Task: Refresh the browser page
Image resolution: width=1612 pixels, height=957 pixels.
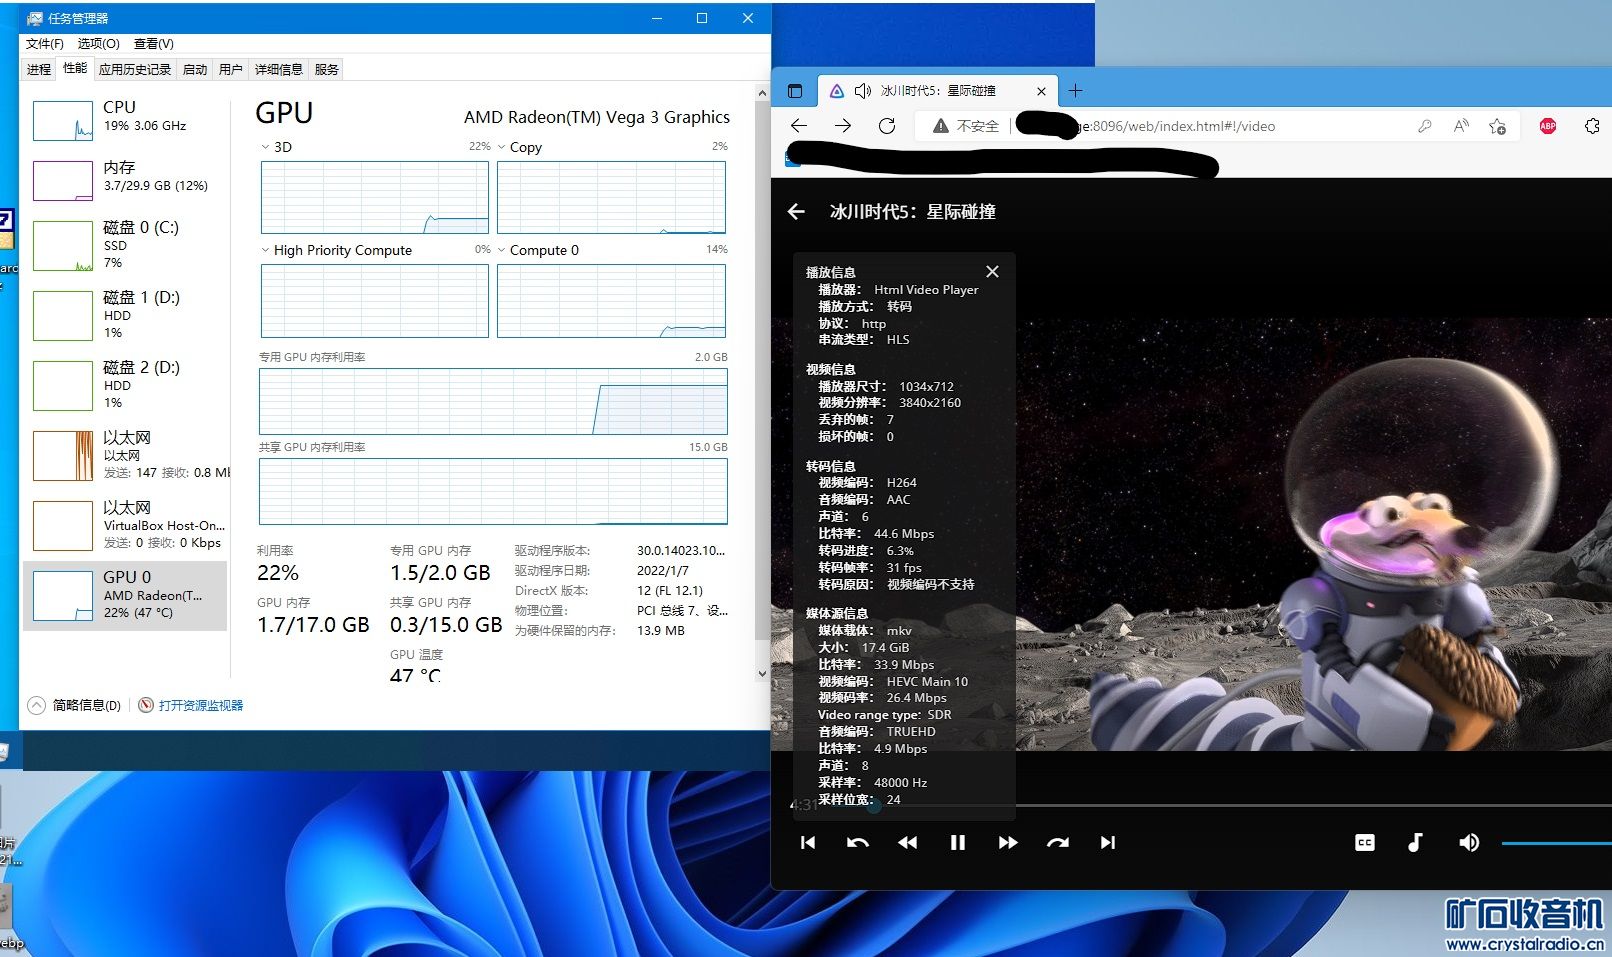Action: 886,126
